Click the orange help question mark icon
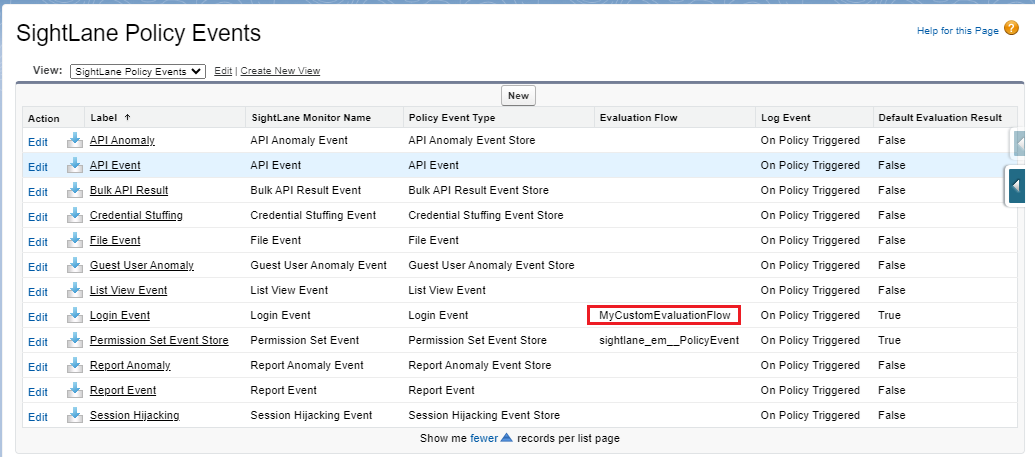 pos(1011,28)
